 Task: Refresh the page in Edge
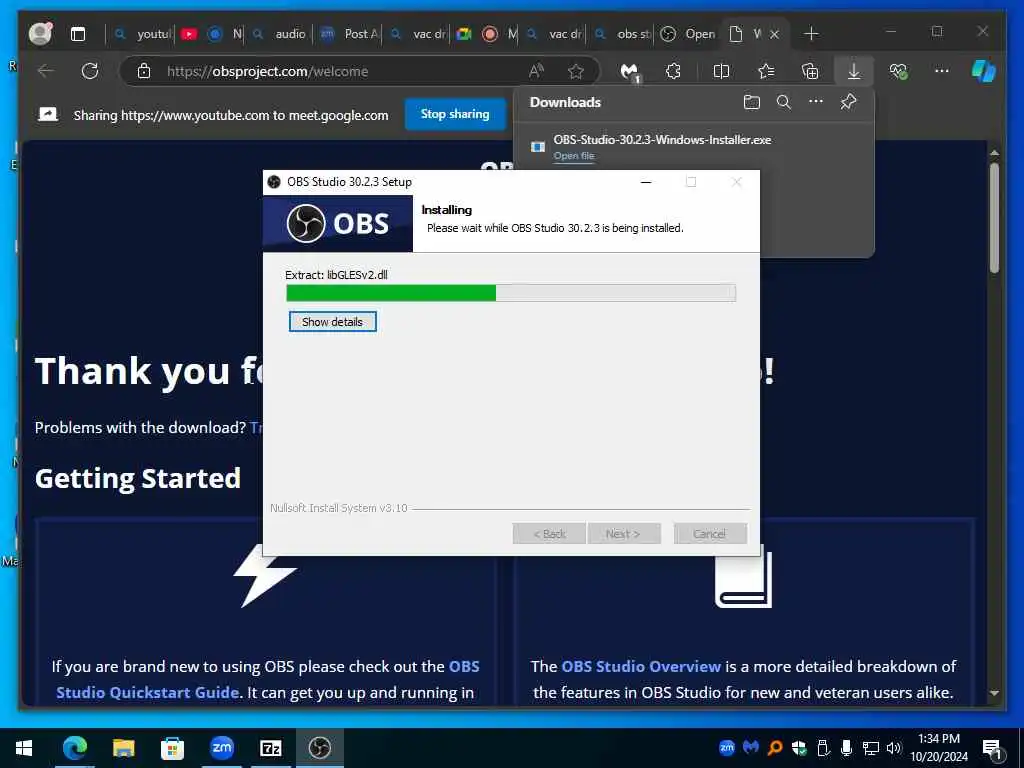(x=90, y=71)
